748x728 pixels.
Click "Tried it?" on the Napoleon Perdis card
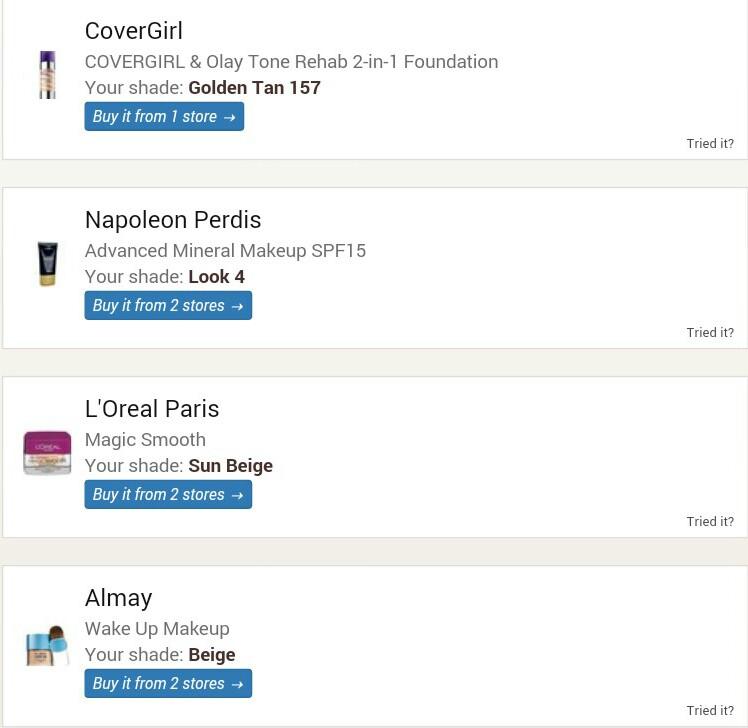pos(709,333)
